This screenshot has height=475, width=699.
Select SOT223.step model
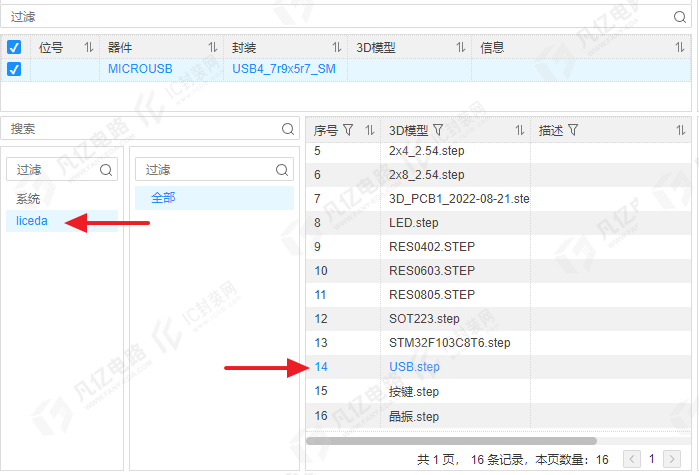click(x=424, y=319)
